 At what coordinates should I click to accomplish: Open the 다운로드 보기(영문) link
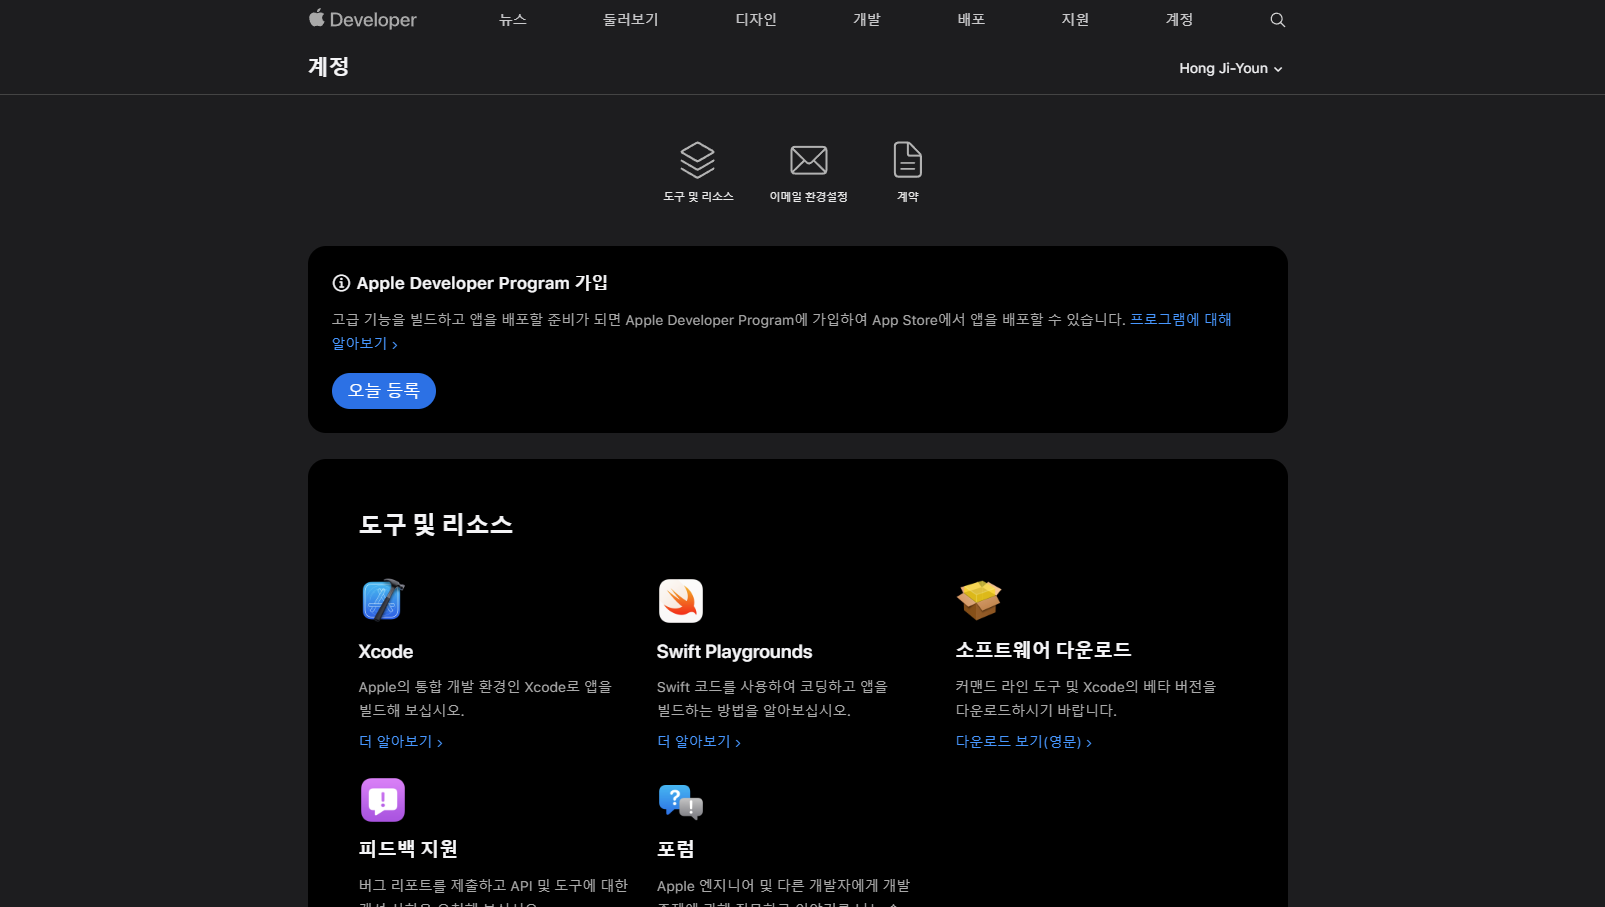tap(1022, 742)
